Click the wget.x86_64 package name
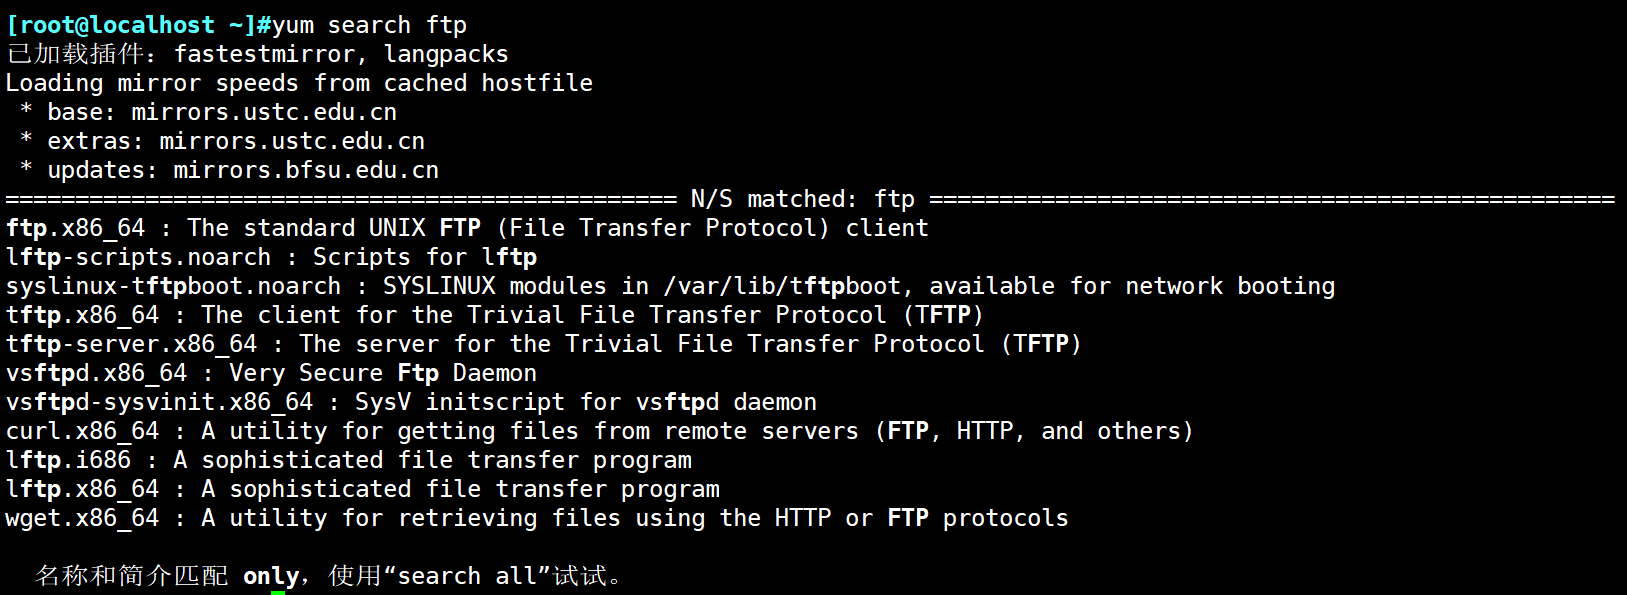The width and height of the screenshot is (1627, 595). 83,518
